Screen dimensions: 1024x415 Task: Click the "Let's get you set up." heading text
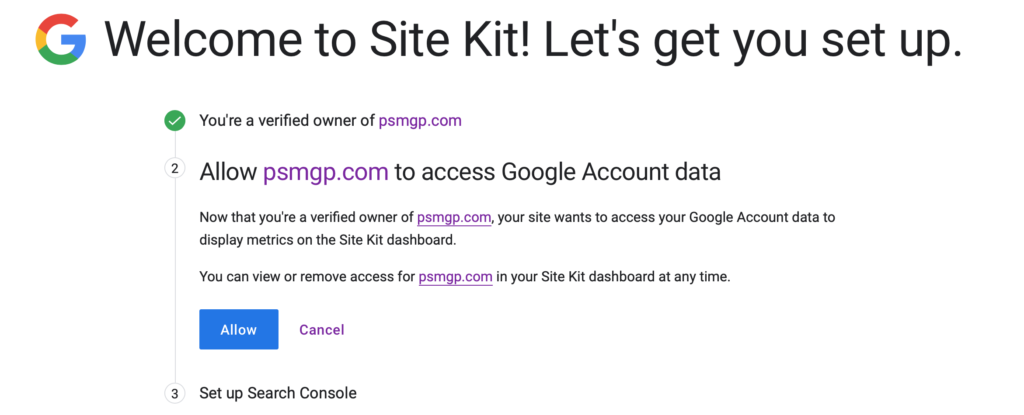click(x=752, y=40)
